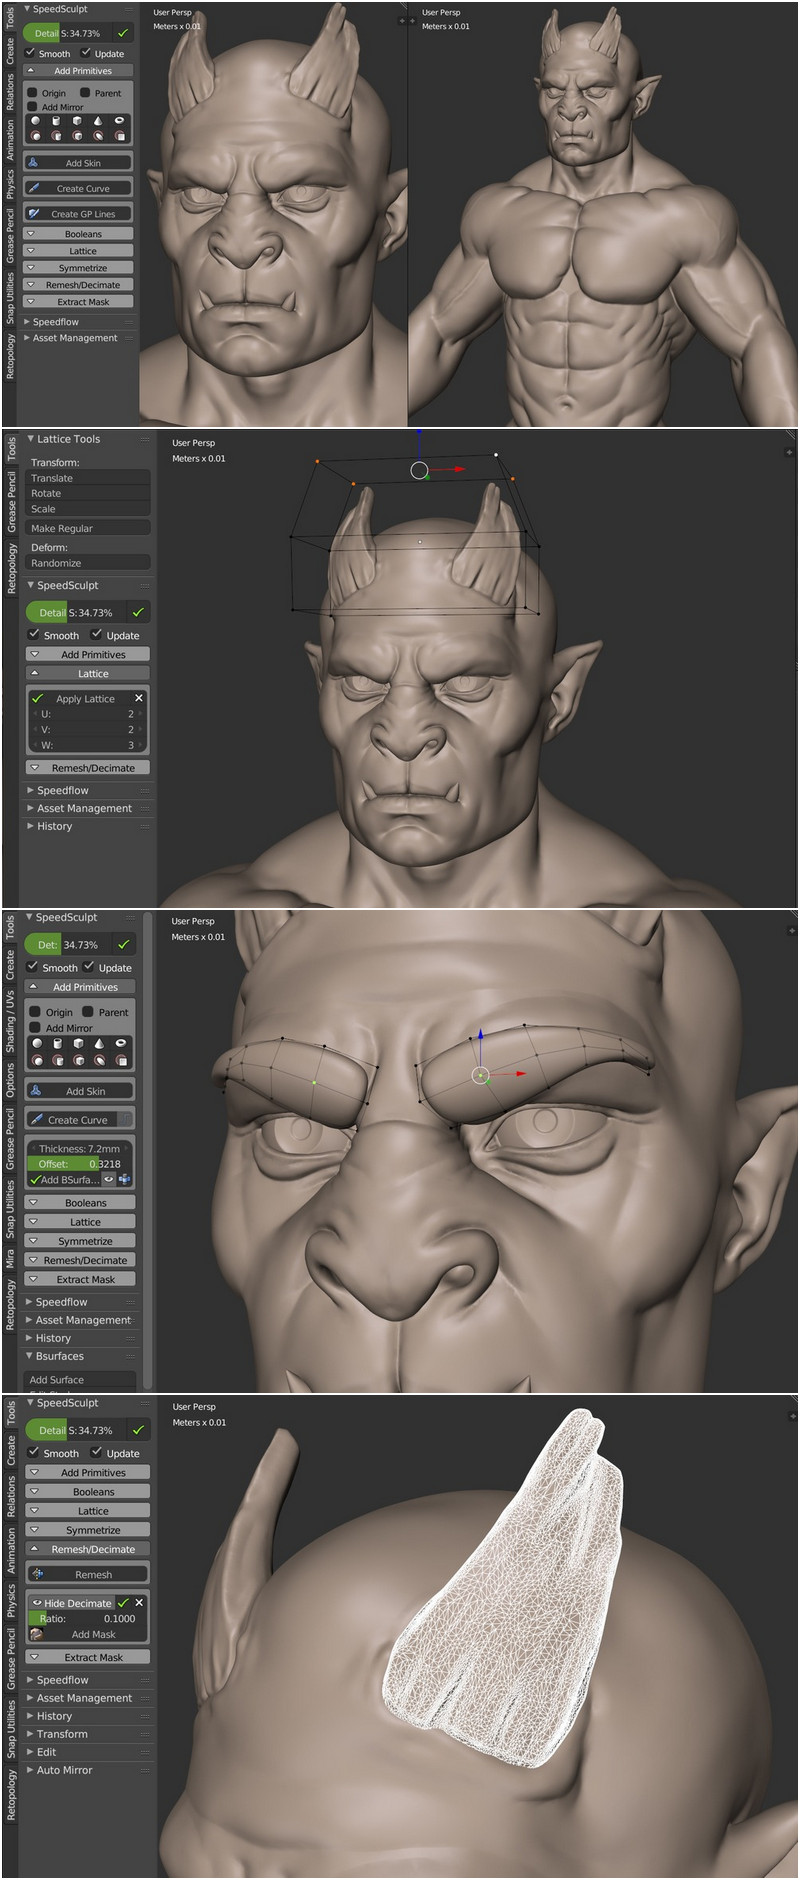Open Retopology tab in the Lattice Tools screenshot
This screenshot has height=1880, width=800.
[x=11, y=568]
